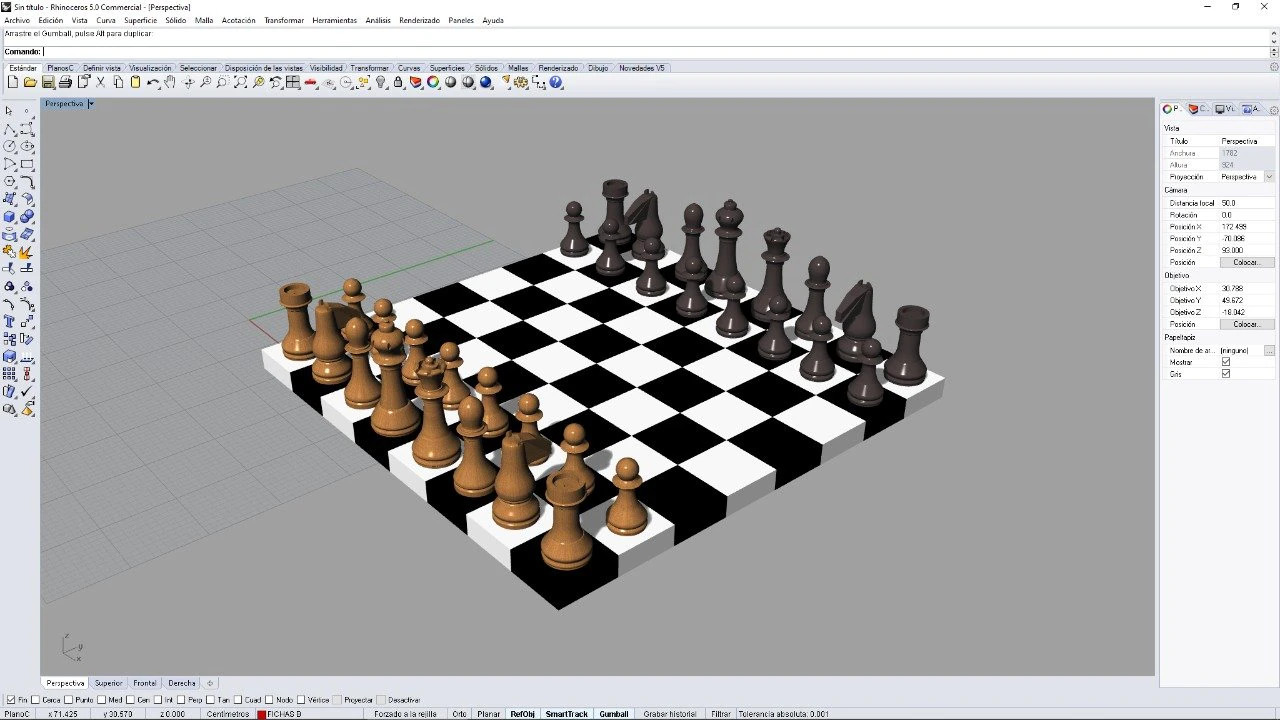Switch to the Superior viewport tab
Viewport: 1280px width, 720px height.
pyautogui.click(x=108, y=683)
